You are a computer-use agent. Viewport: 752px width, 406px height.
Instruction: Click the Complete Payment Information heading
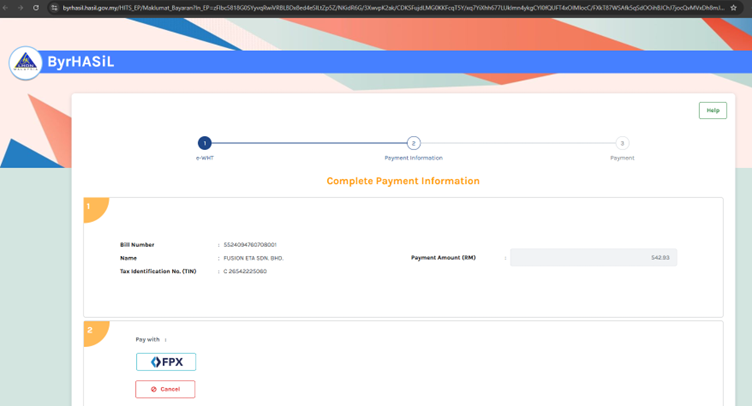[x=403, y=181]
